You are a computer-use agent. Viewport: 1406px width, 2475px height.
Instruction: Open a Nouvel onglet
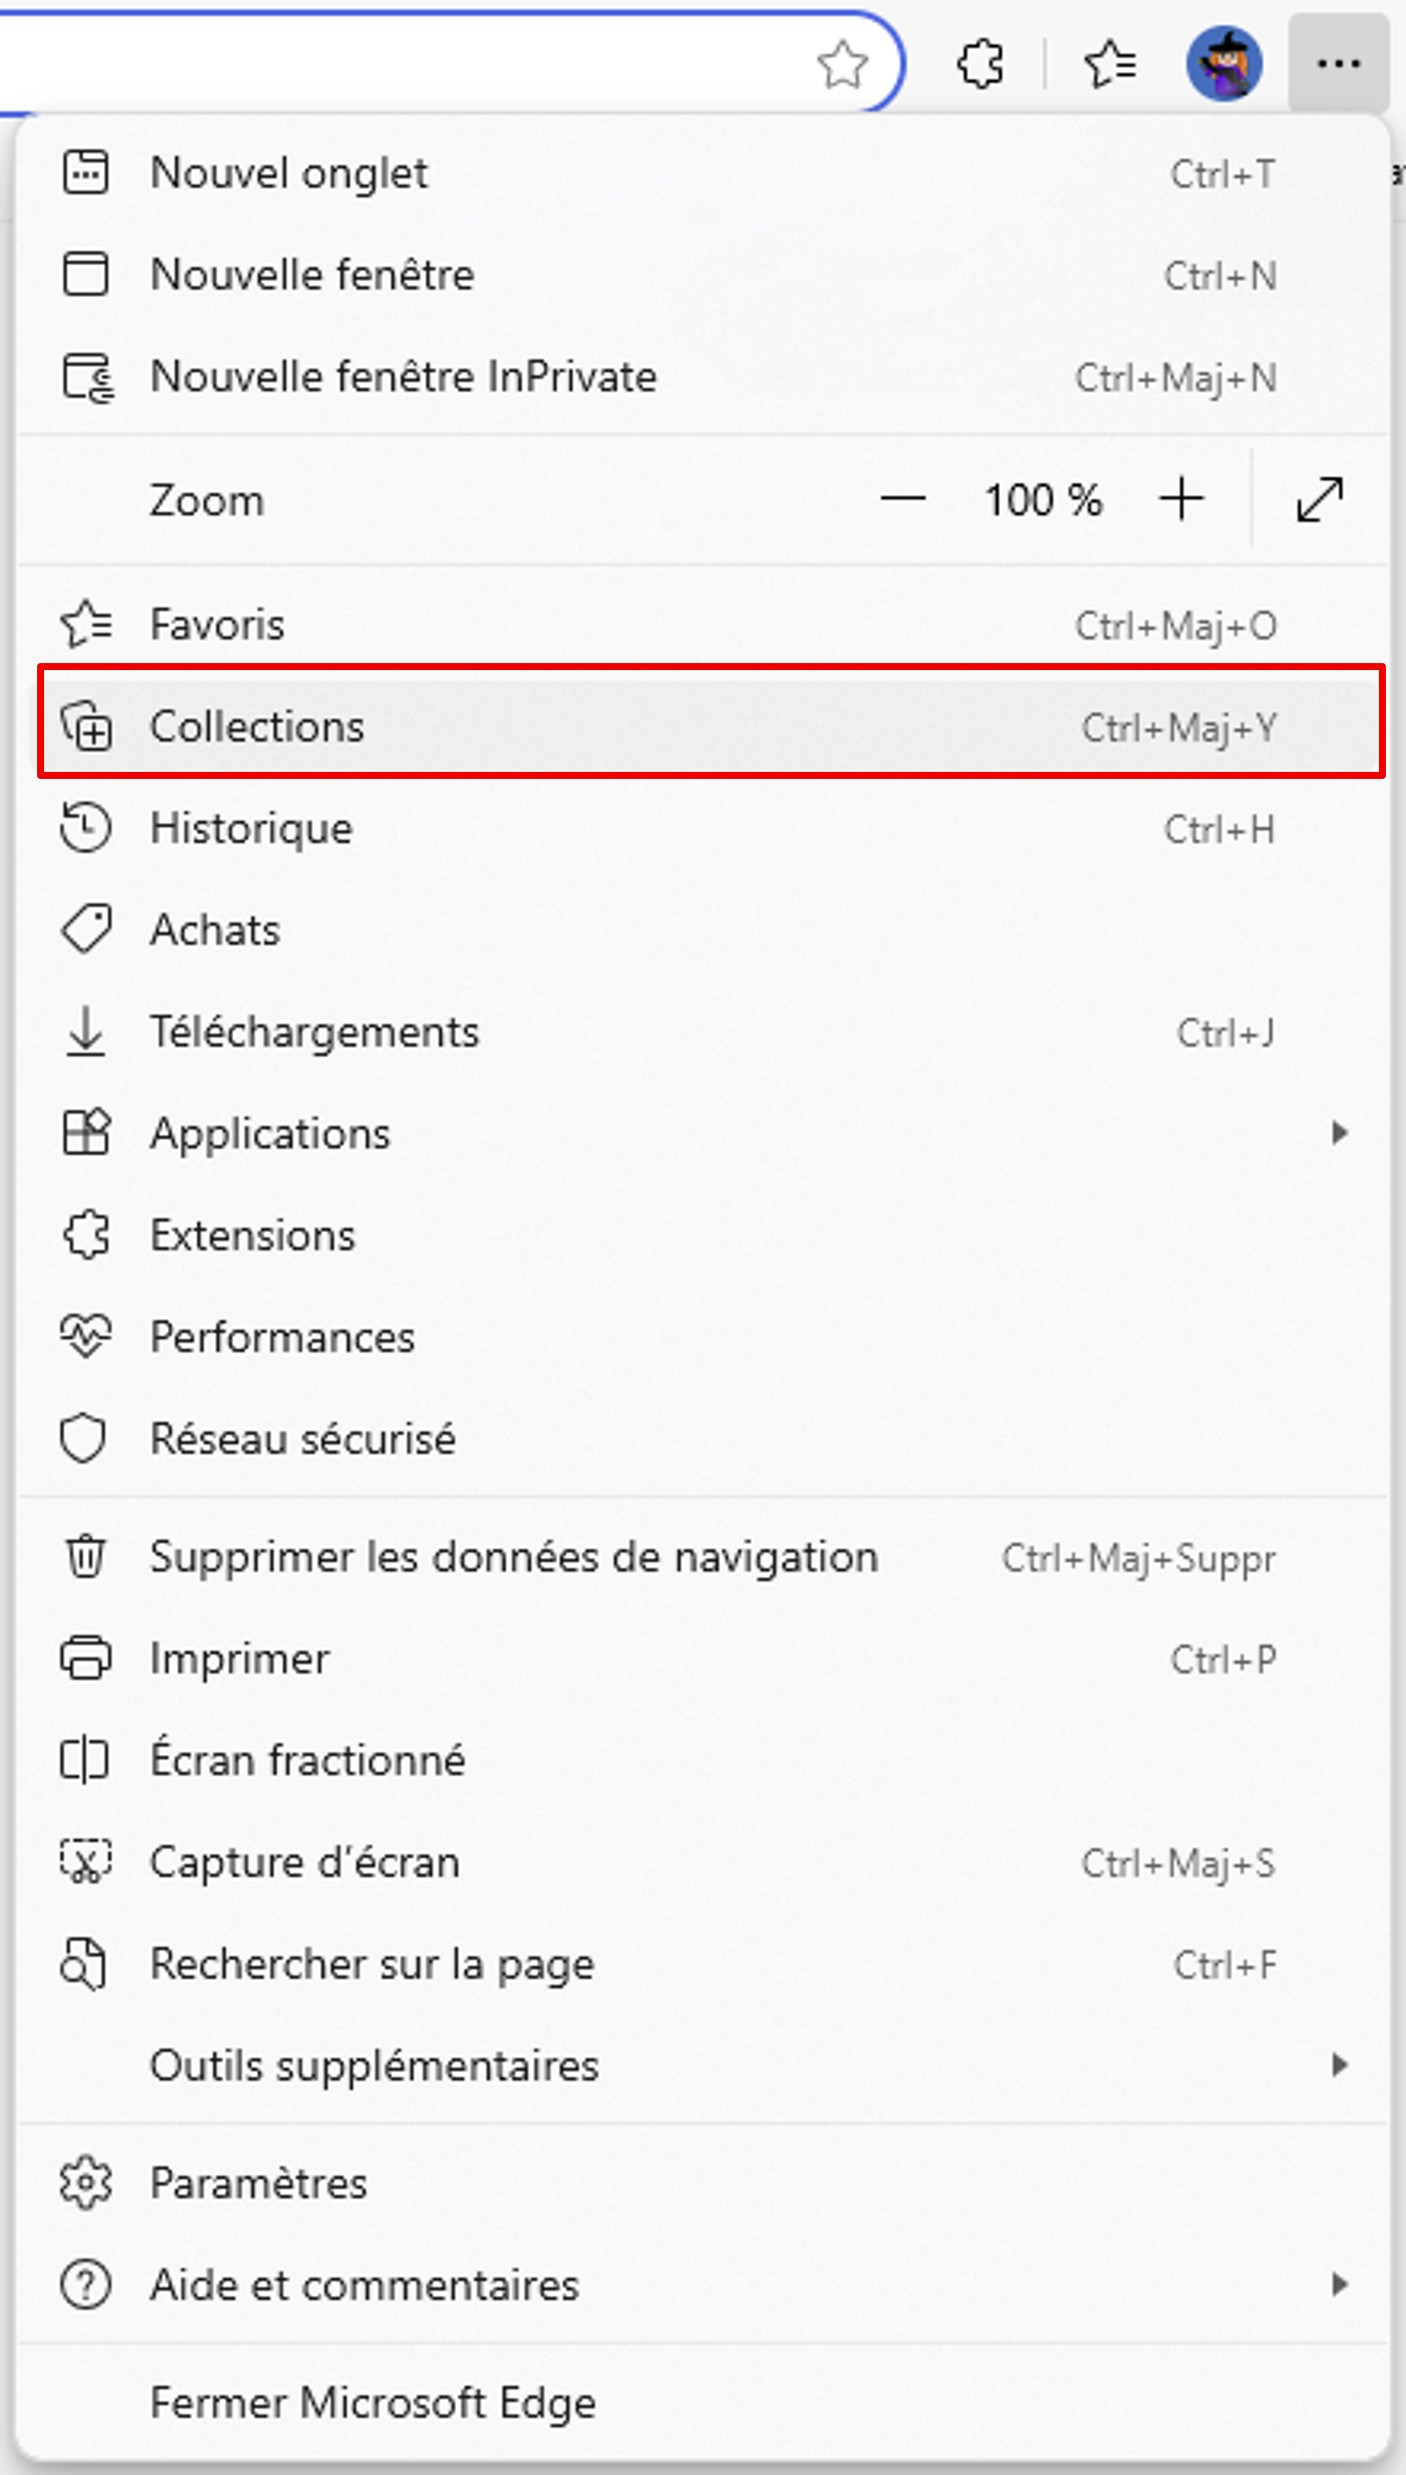click(x=290, y=174)
